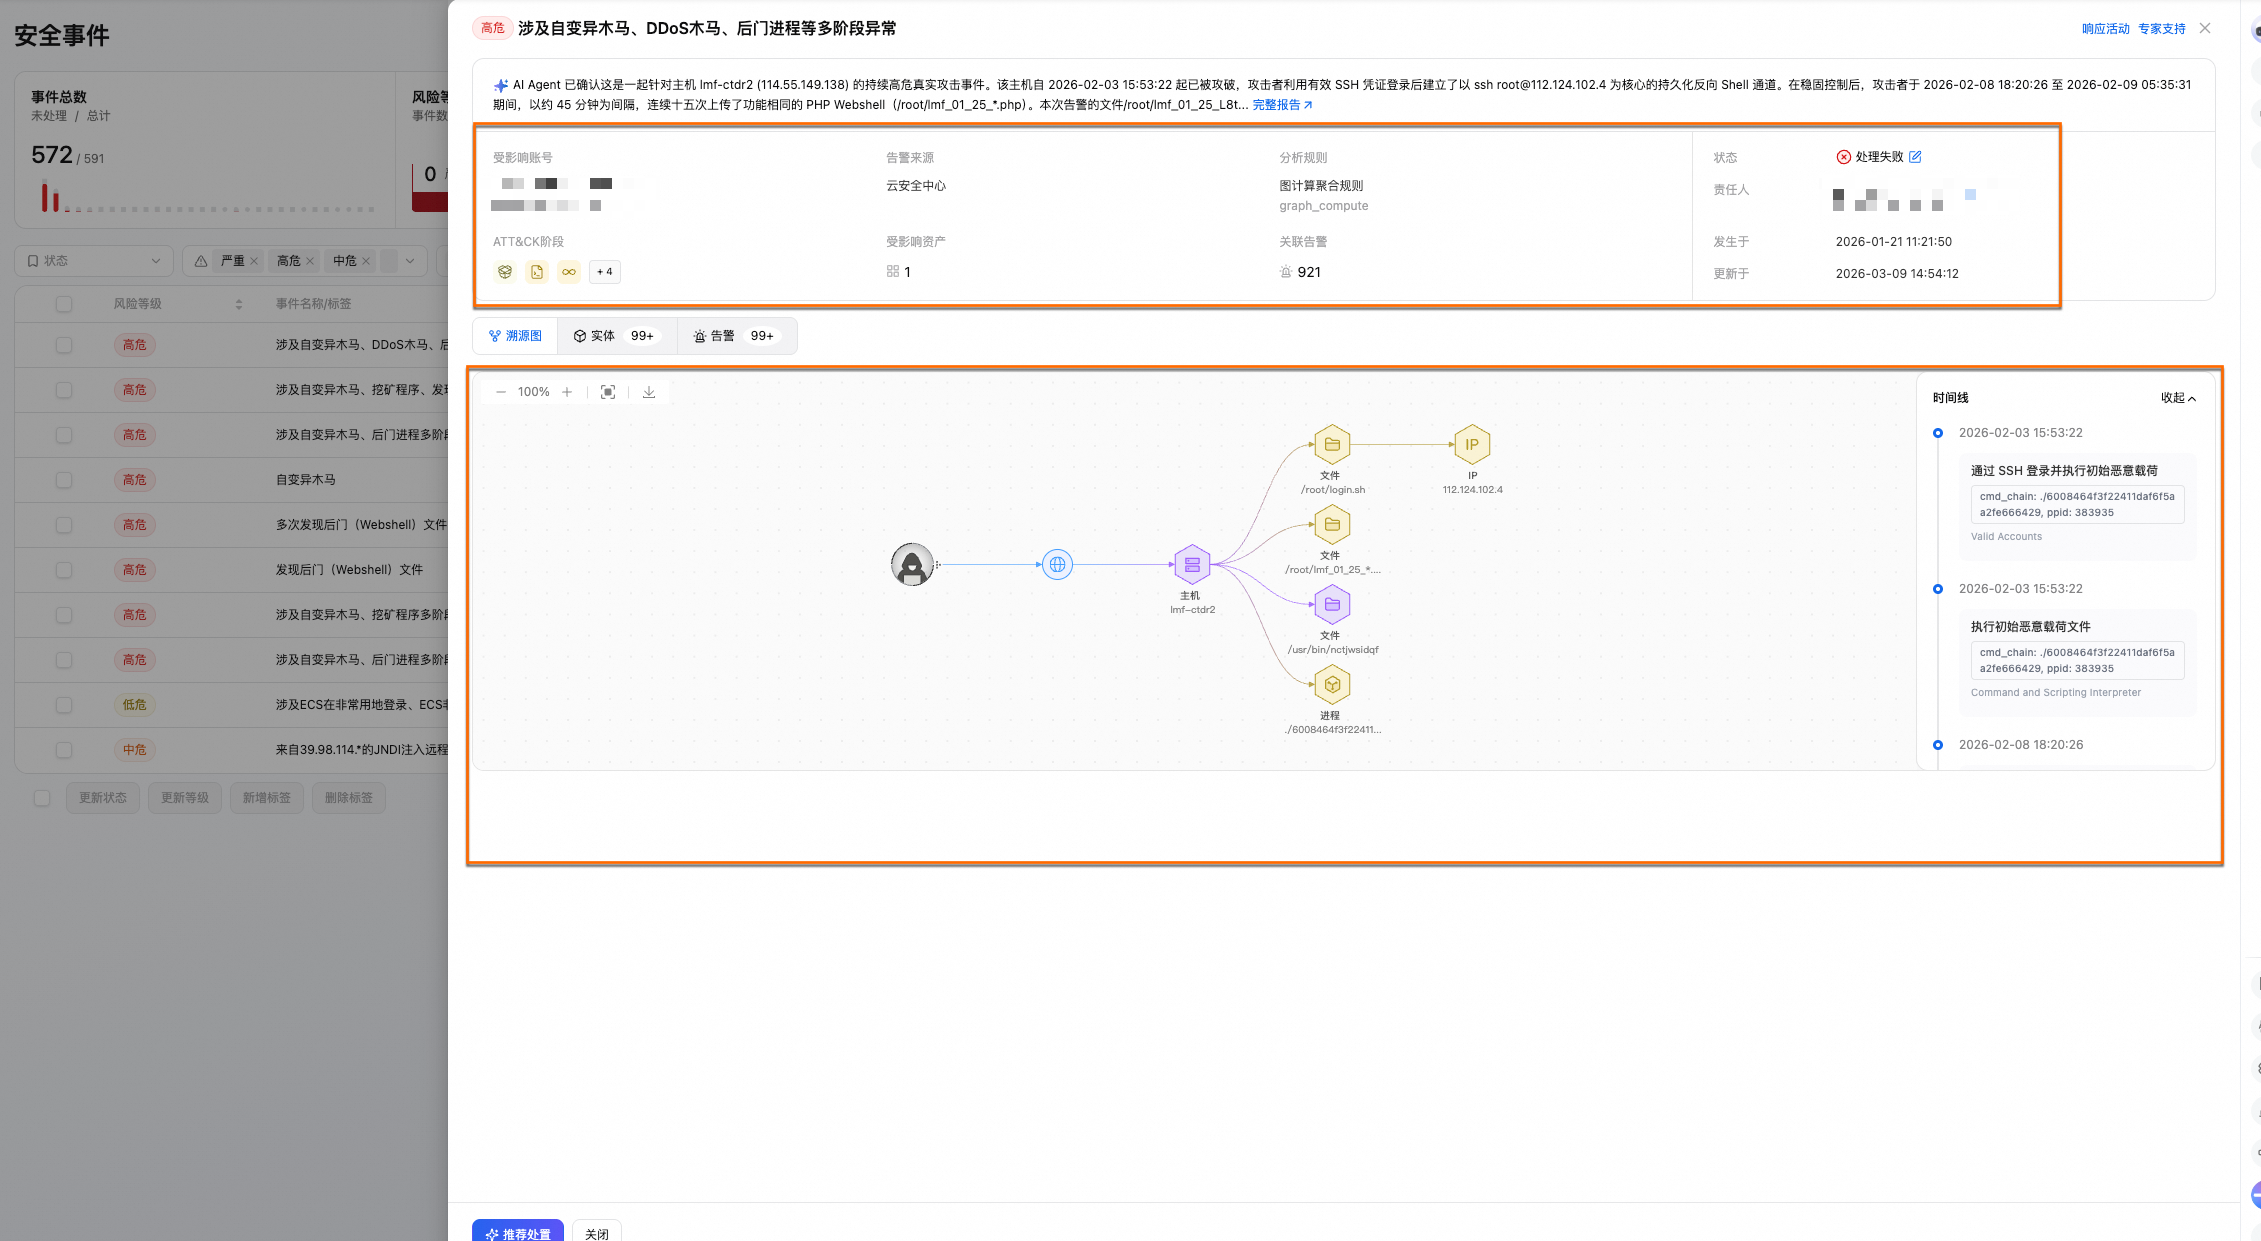
Task: Click the 2026-02-08 18:20:26 timeline marker
Action: coord(1938,745)
